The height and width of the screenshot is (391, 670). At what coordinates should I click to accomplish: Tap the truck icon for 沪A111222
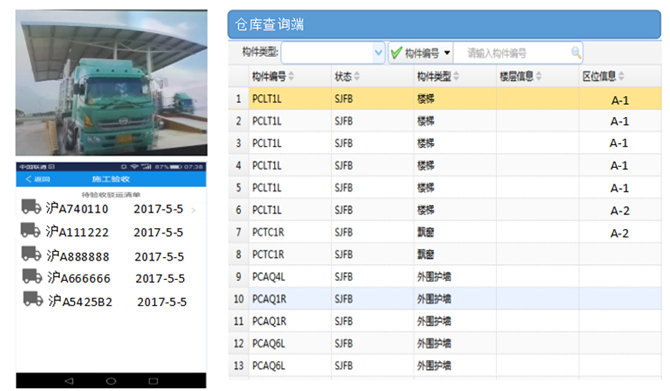click(30, 230)
